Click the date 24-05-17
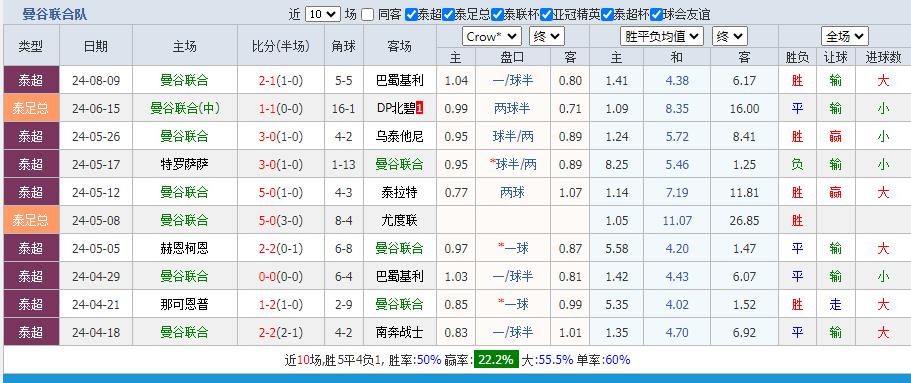The image size is (911, 383). click(x=96, y=164)
